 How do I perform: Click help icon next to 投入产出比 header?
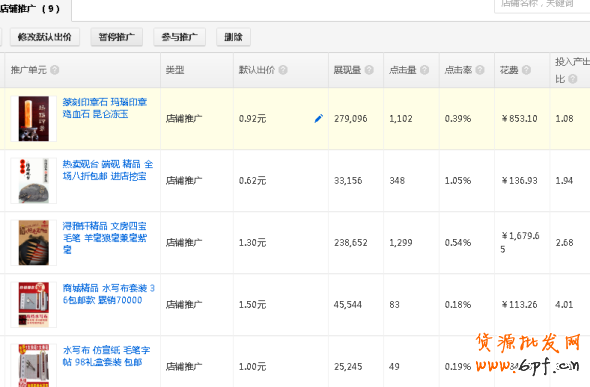[573, 79]
